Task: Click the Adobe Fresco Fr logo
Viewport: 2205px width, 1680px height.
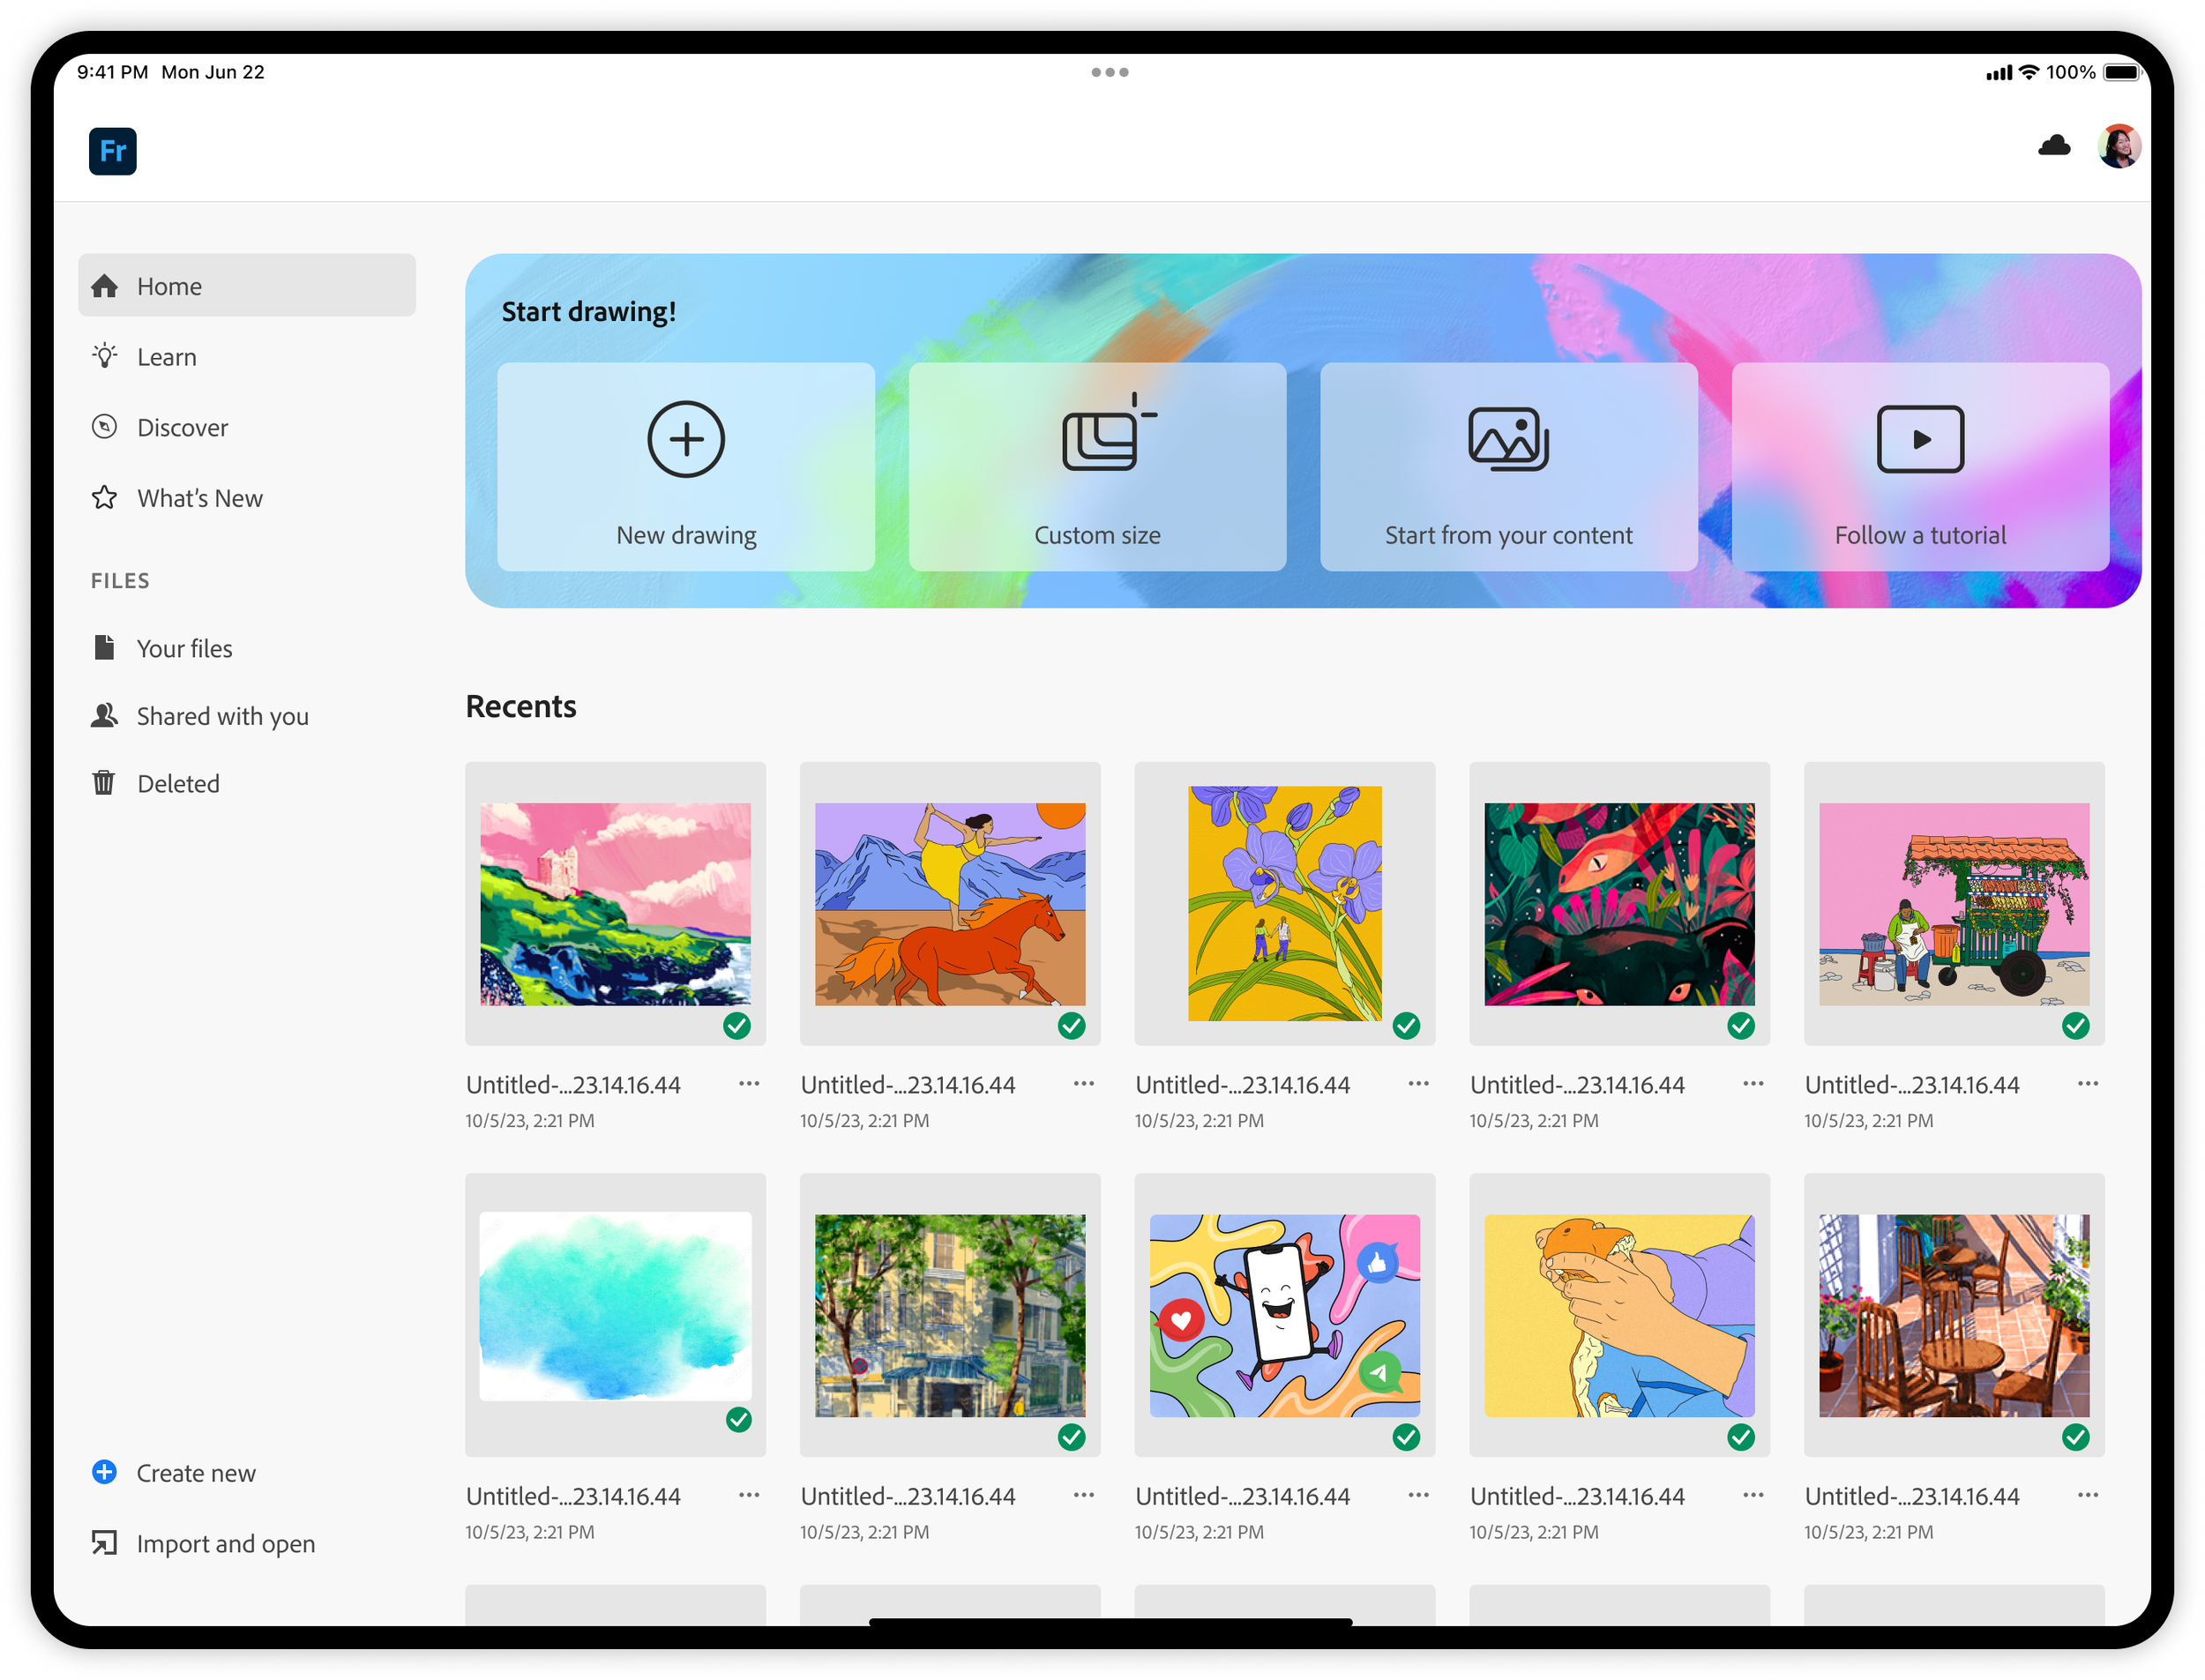Action: pos(112,151)
